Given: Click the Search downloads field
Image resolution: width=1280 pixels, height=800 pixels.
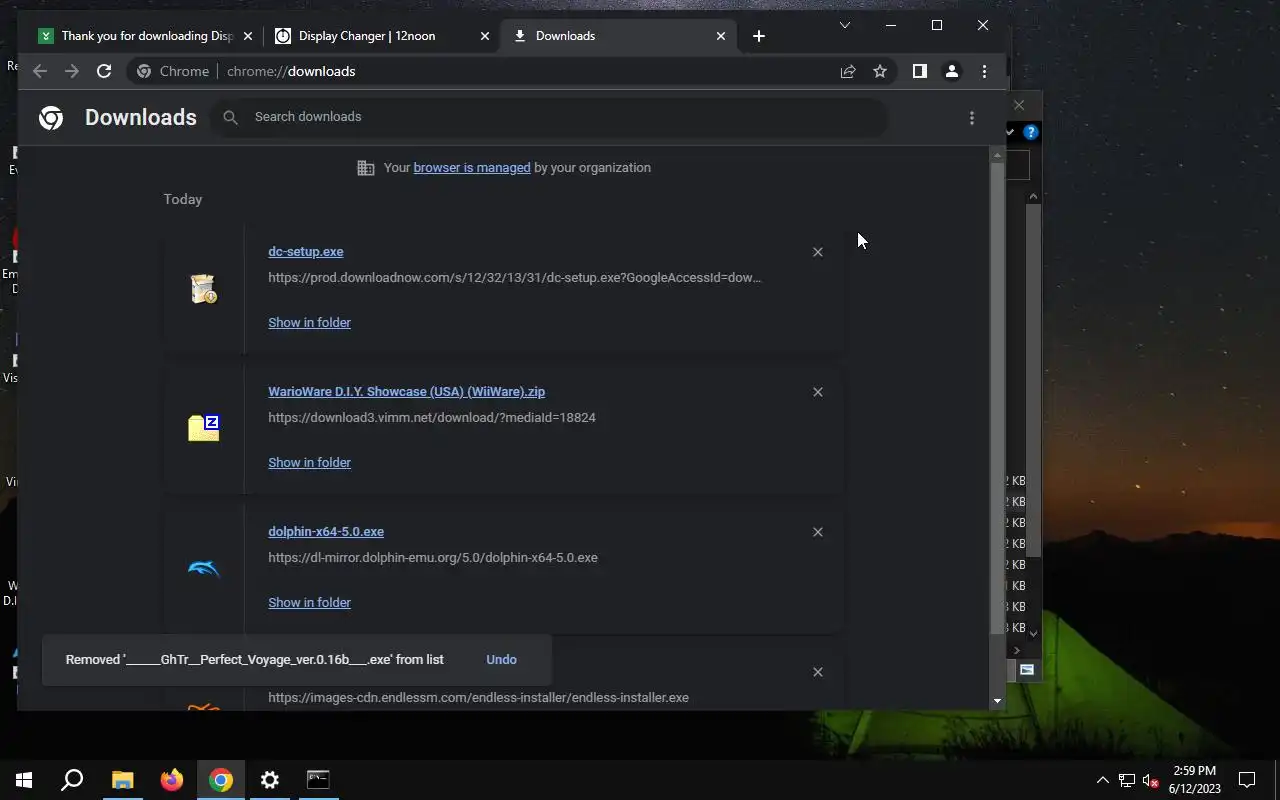Looking at the screenshot, I should coord(548,117).
